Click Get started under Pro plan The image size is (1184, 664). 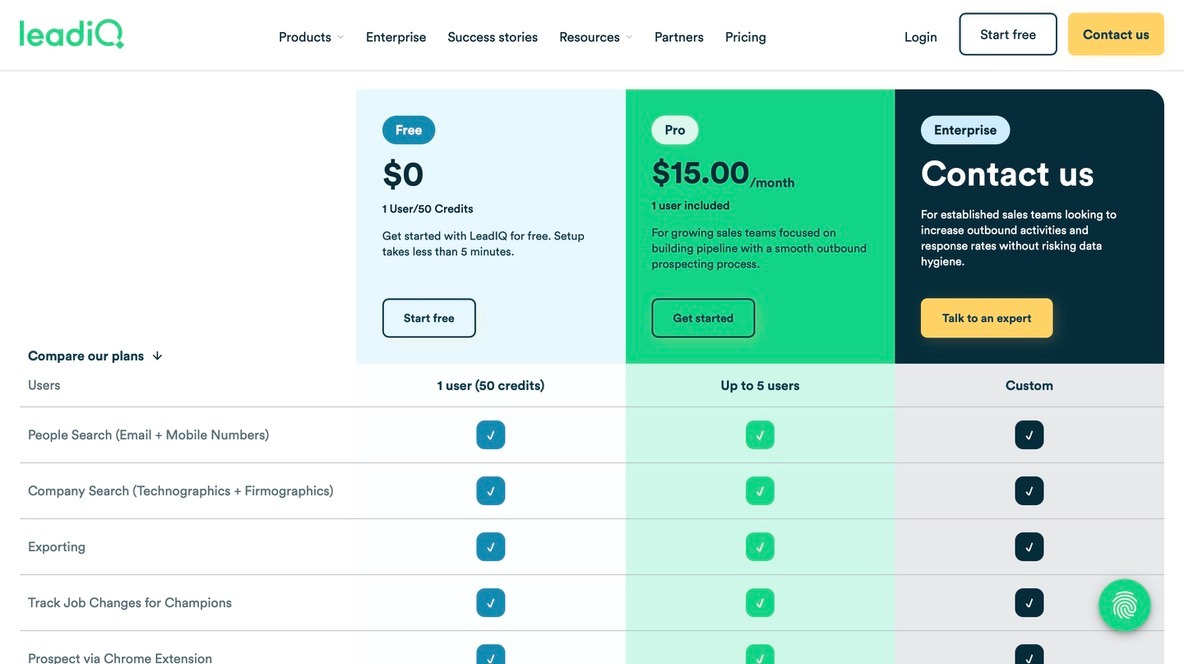pos(703,318)
